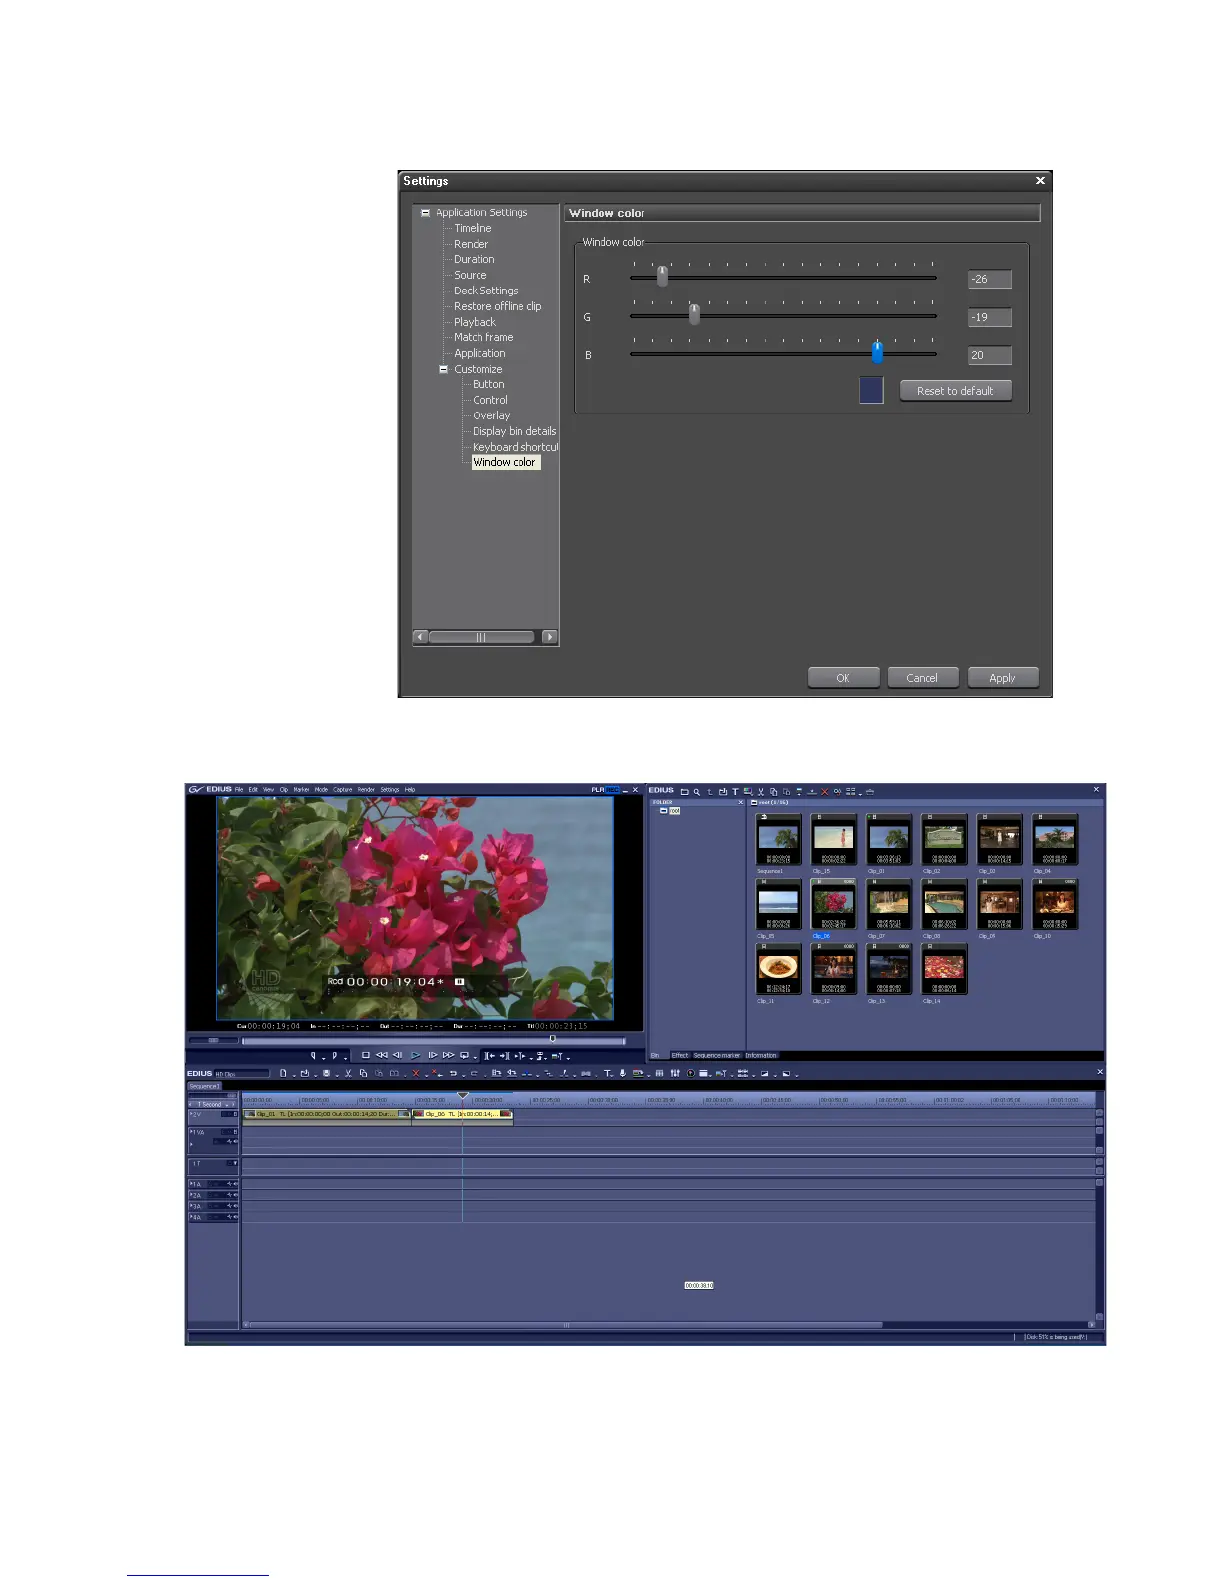Click the Create Title T on timeline toolbar

608,1073
